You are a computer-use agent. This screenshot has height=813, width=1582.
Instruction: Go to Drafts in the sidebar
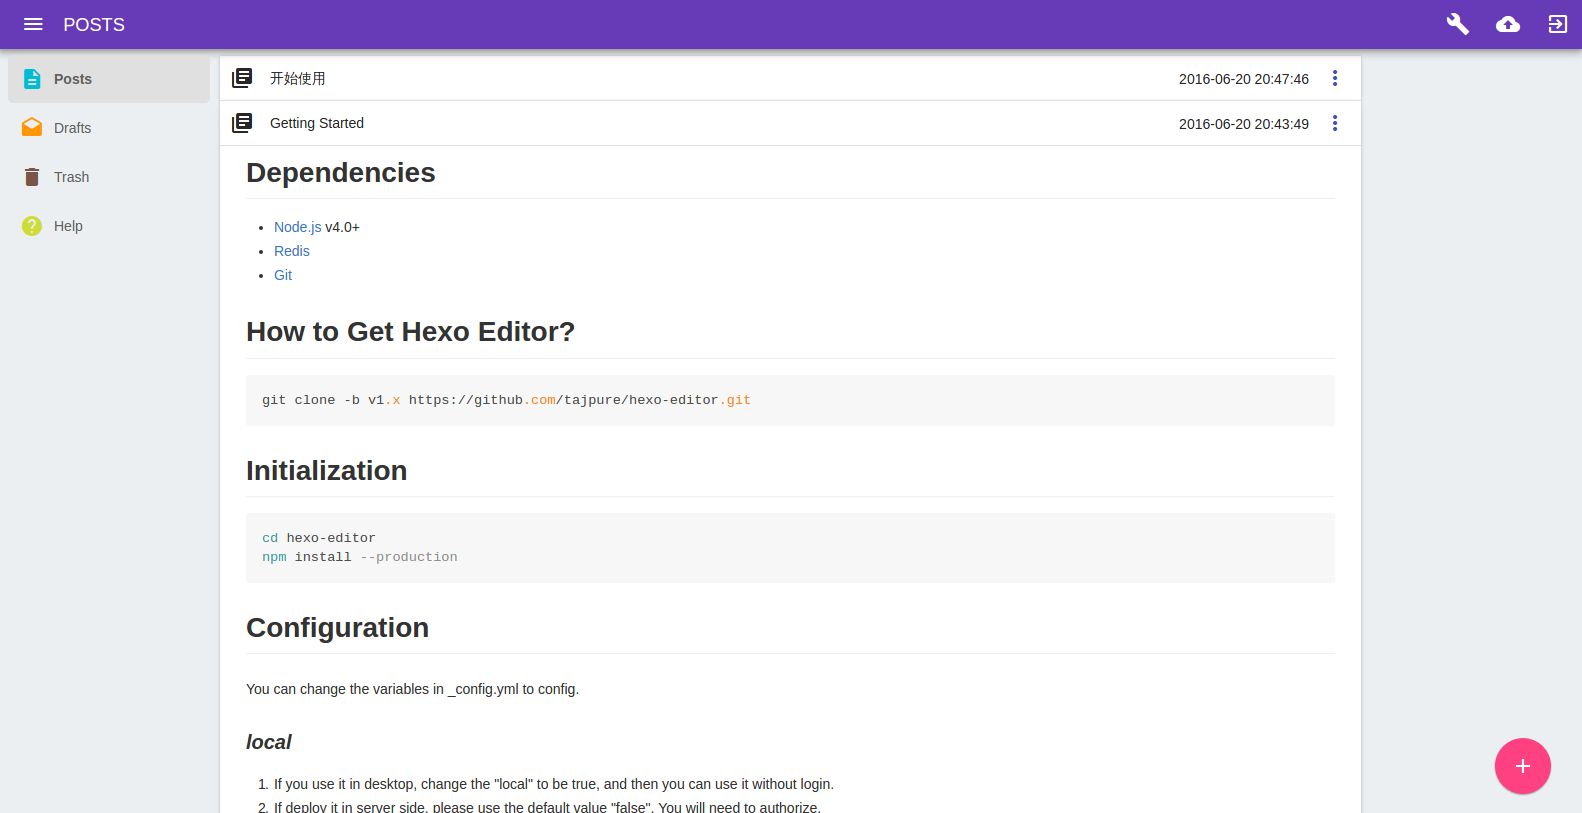[109, 128]
